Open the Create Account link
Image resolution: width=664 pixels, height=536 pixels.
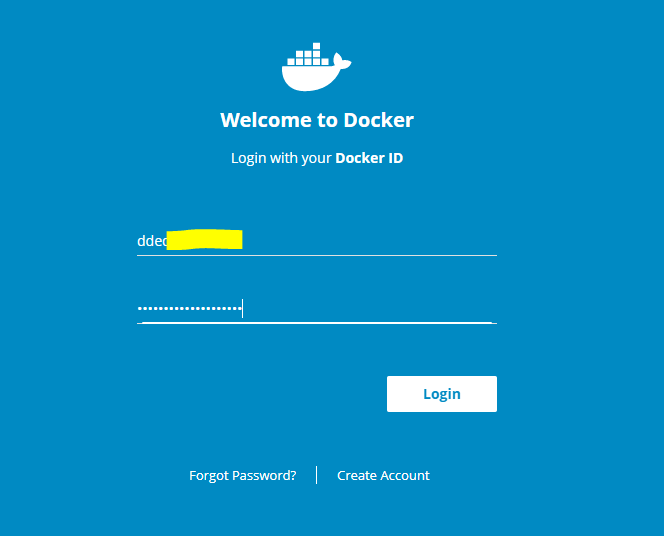point(383,475)
